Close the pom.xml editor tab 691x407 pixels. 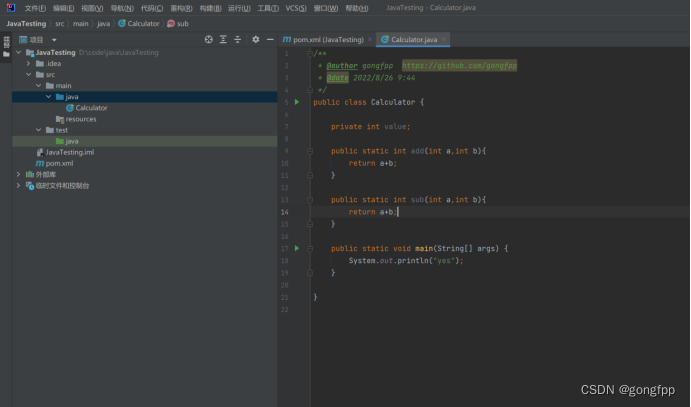[370, 40]
